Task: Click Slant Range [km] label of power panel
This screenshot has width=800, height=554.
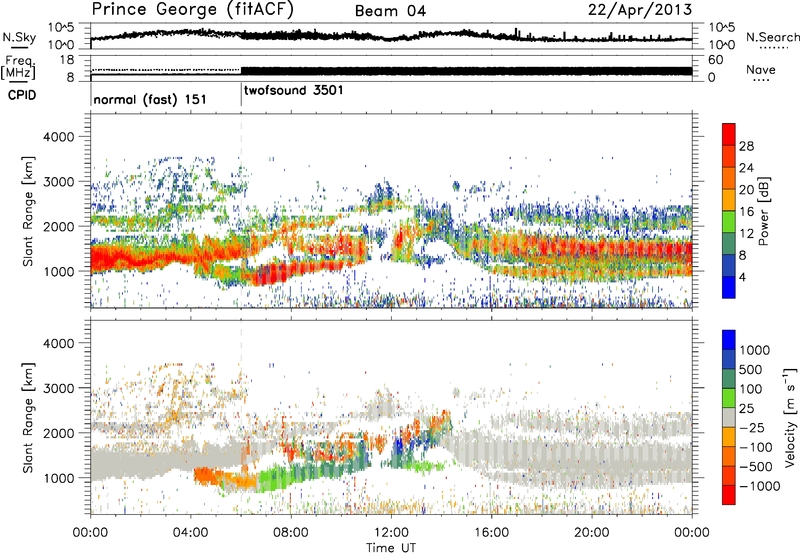Action: coord(28,211)
